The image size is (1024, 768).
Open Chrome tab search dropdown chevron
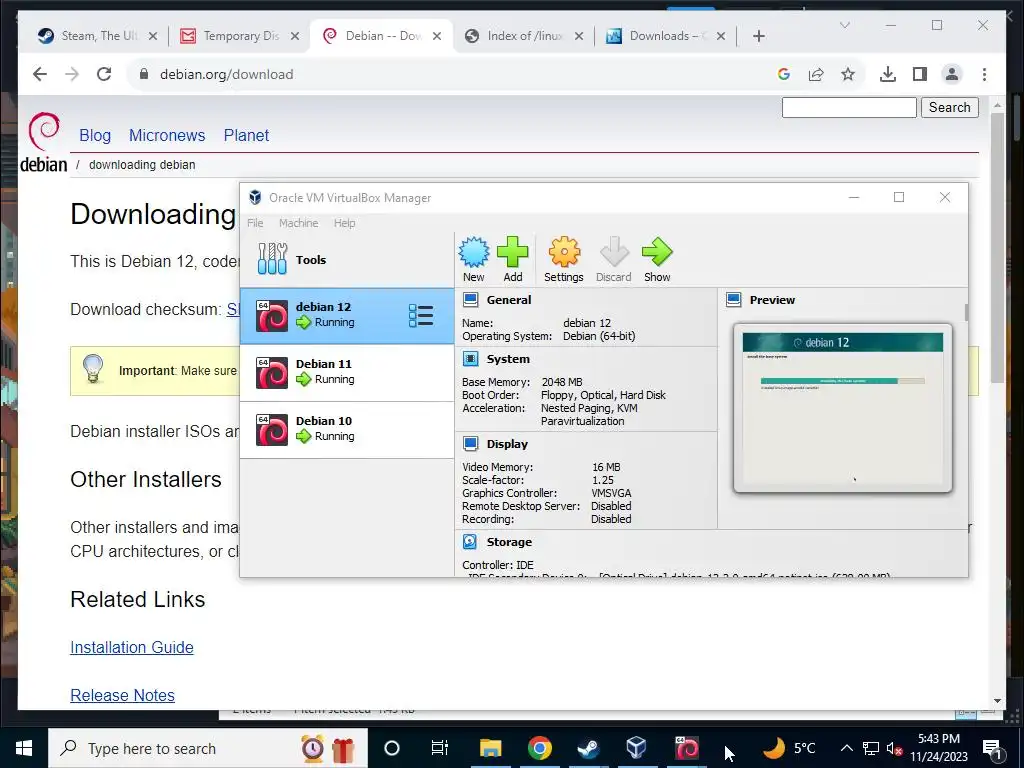pyautogui.click(x=844, y=25)
